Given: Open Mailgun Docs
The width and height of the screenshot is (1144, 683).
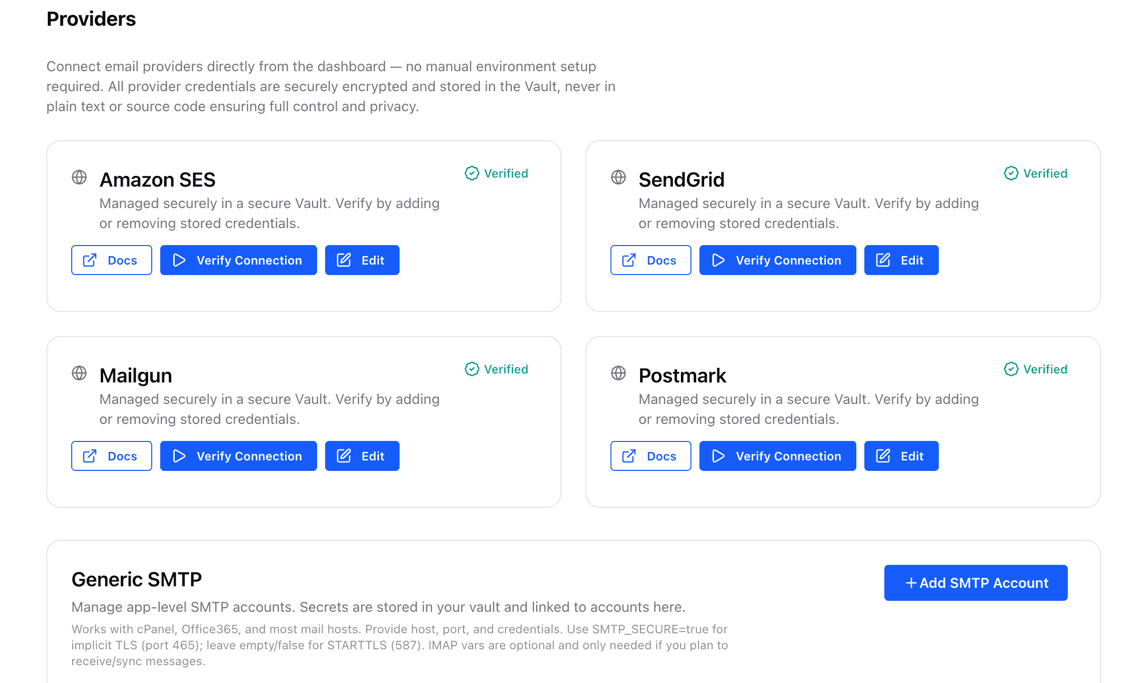Looking at the screenshot, I should pos(111,456).
